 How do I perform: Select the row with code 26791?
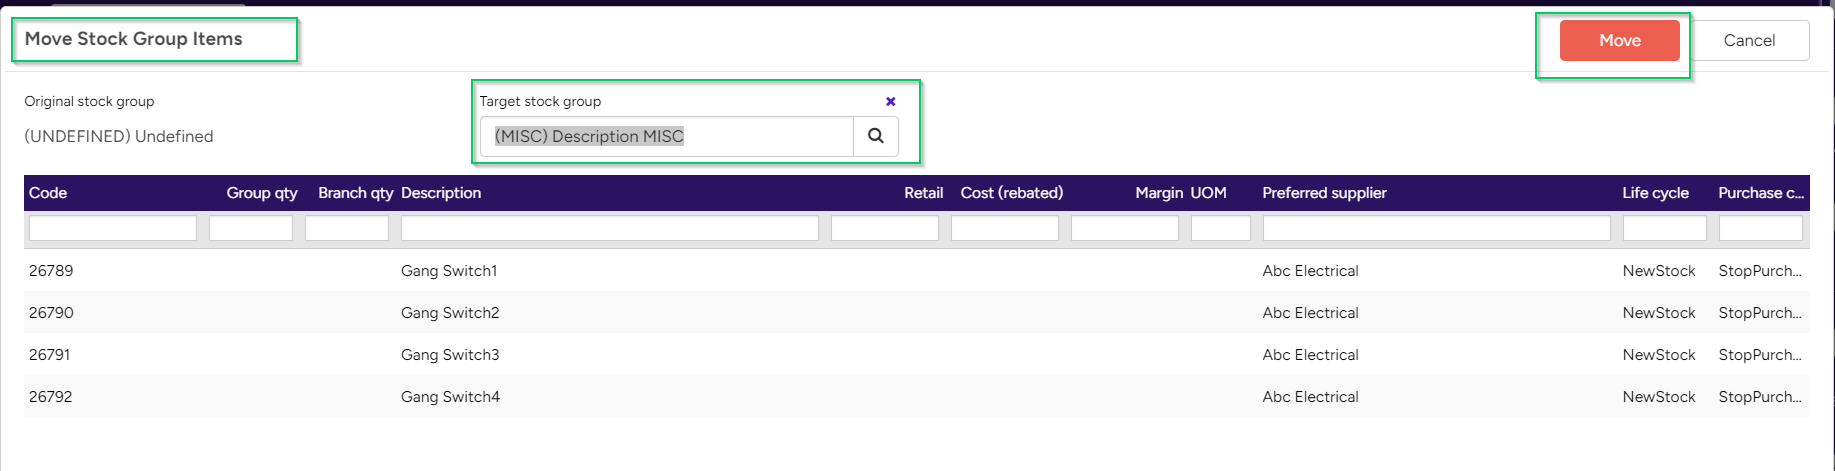click(917, 355)
